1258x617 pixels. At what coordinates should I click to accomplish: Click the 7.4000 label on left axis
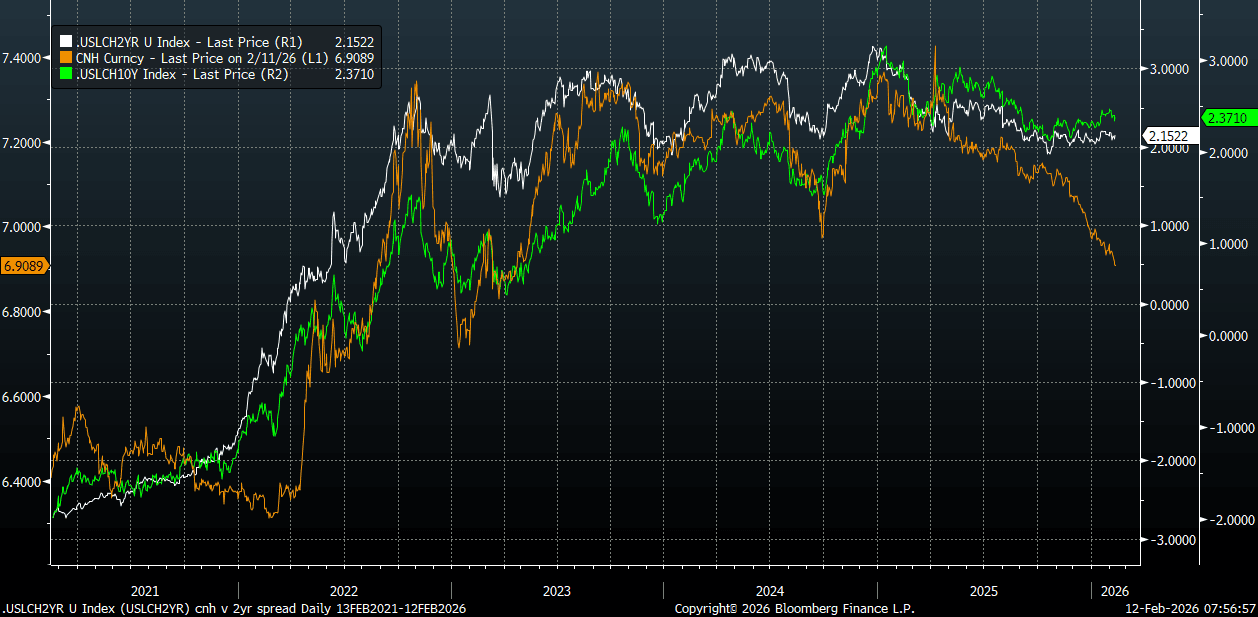pyautogui.click(x=23, y=58)
